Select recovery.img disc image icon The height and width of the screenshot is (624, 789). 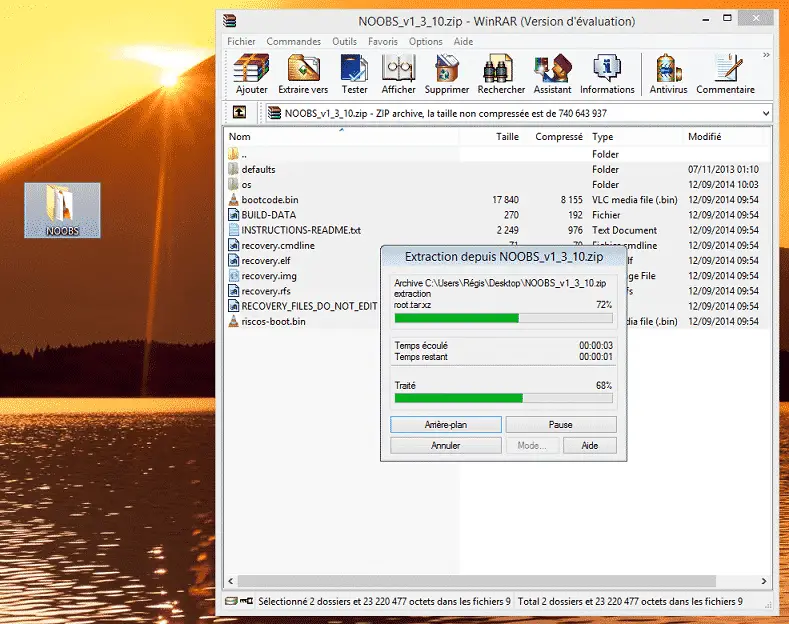tap(233, 275)
